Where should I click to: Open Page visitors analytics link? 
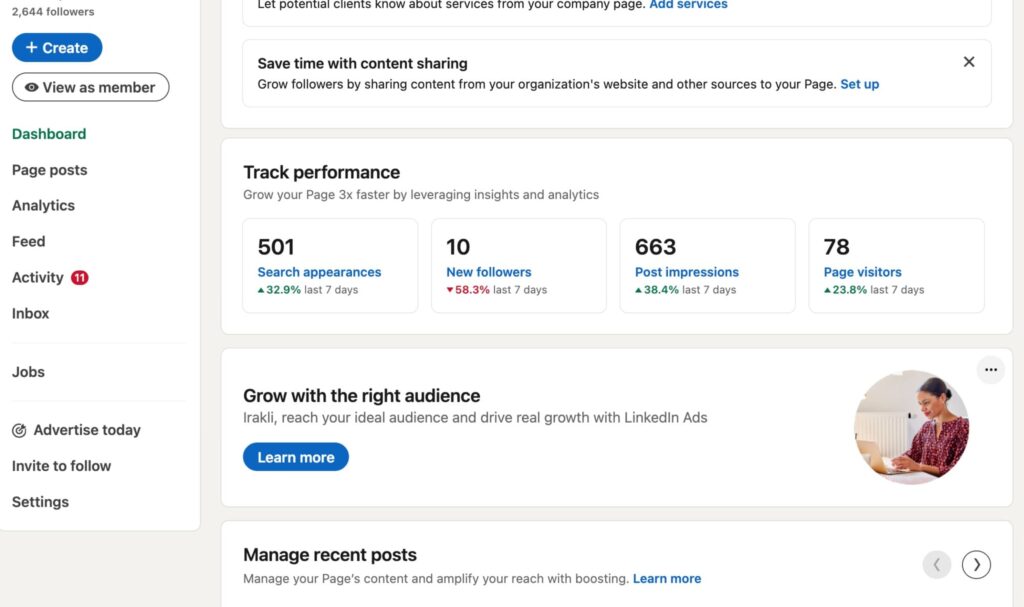click(x=863, y=272)
